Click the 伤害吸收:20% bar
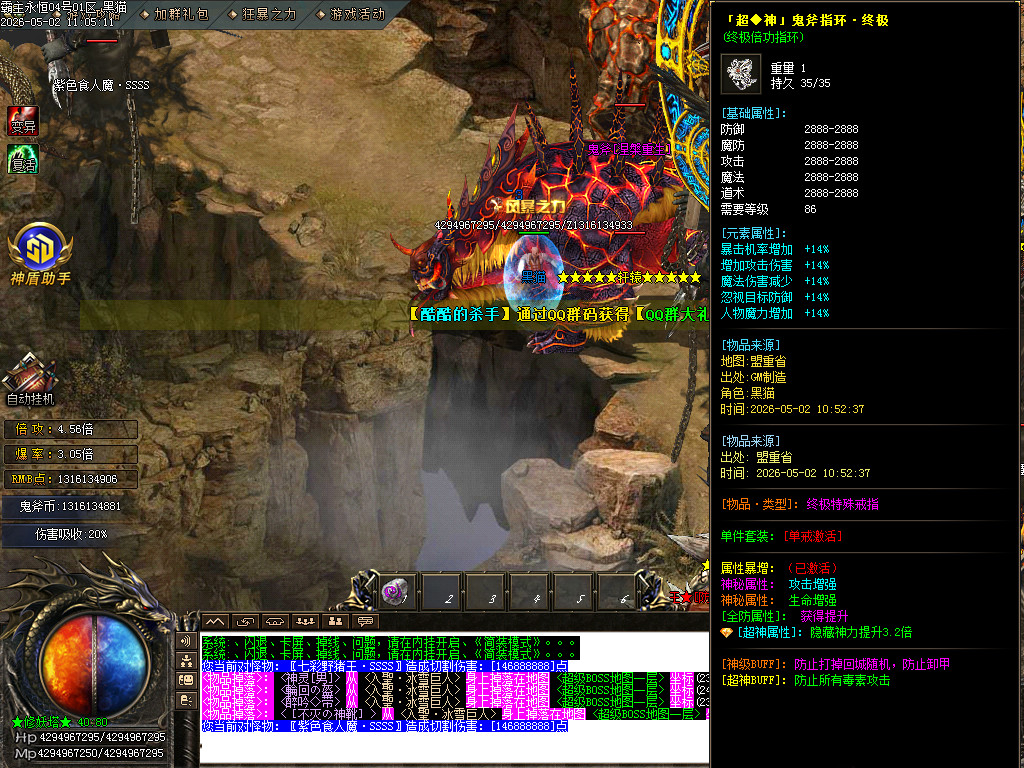The image size is (1024, 768). pyautogui.click(x=71, y=534)
